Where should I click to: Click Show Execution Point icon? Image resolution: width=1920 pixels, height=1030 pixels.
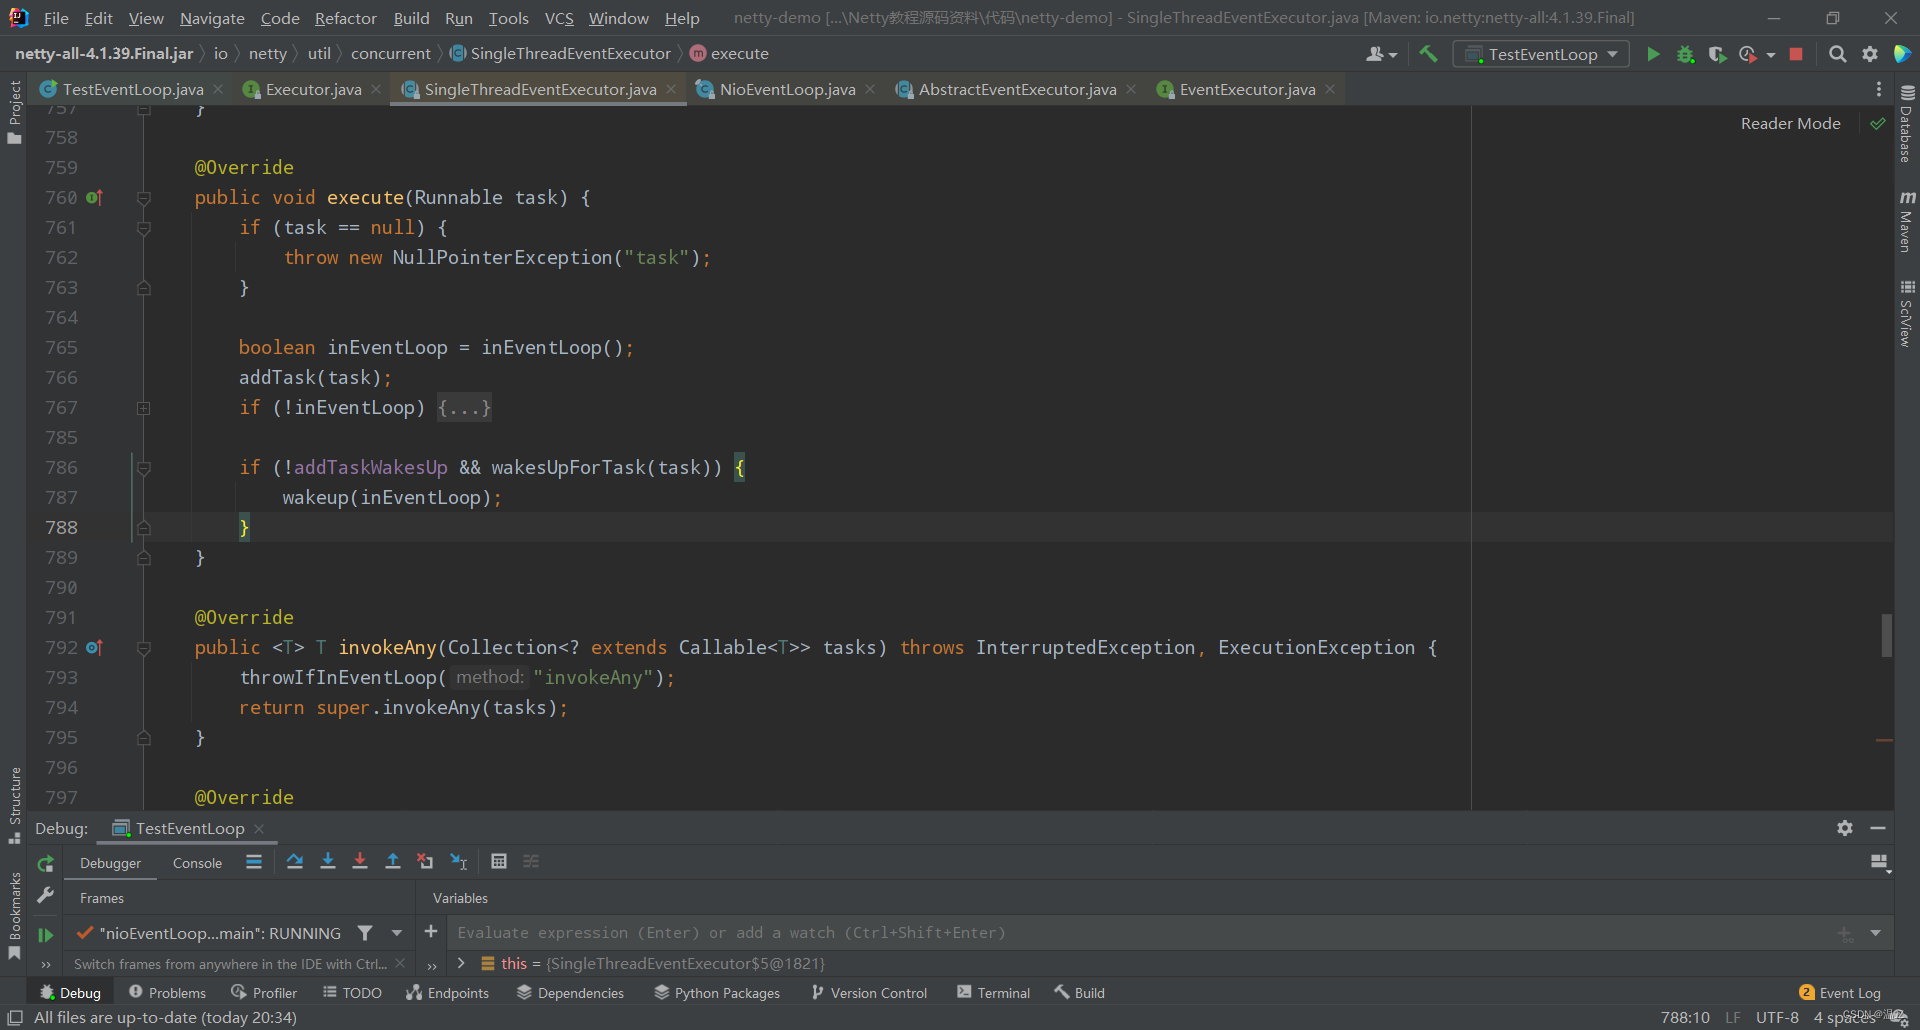click(x=254, y=861)
